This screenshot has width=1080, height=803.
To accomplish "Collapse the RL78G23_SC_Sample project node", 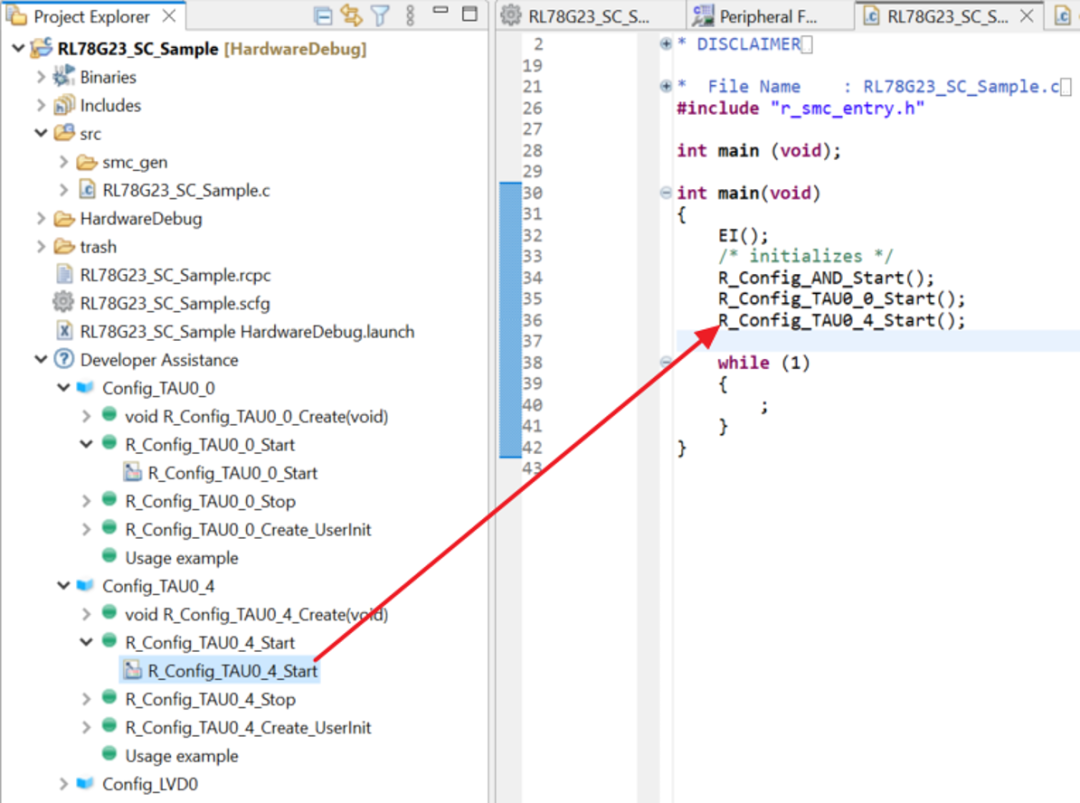I will [x=19, y=48].
